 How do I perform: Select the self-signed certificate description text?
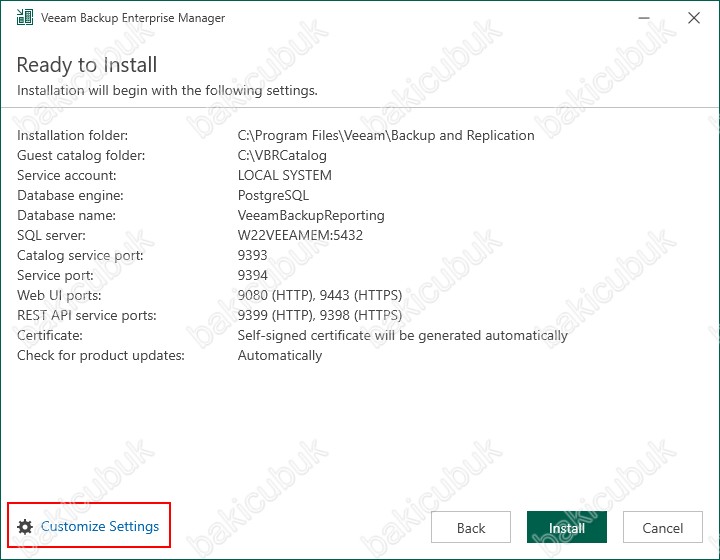[x=403, y=336]
